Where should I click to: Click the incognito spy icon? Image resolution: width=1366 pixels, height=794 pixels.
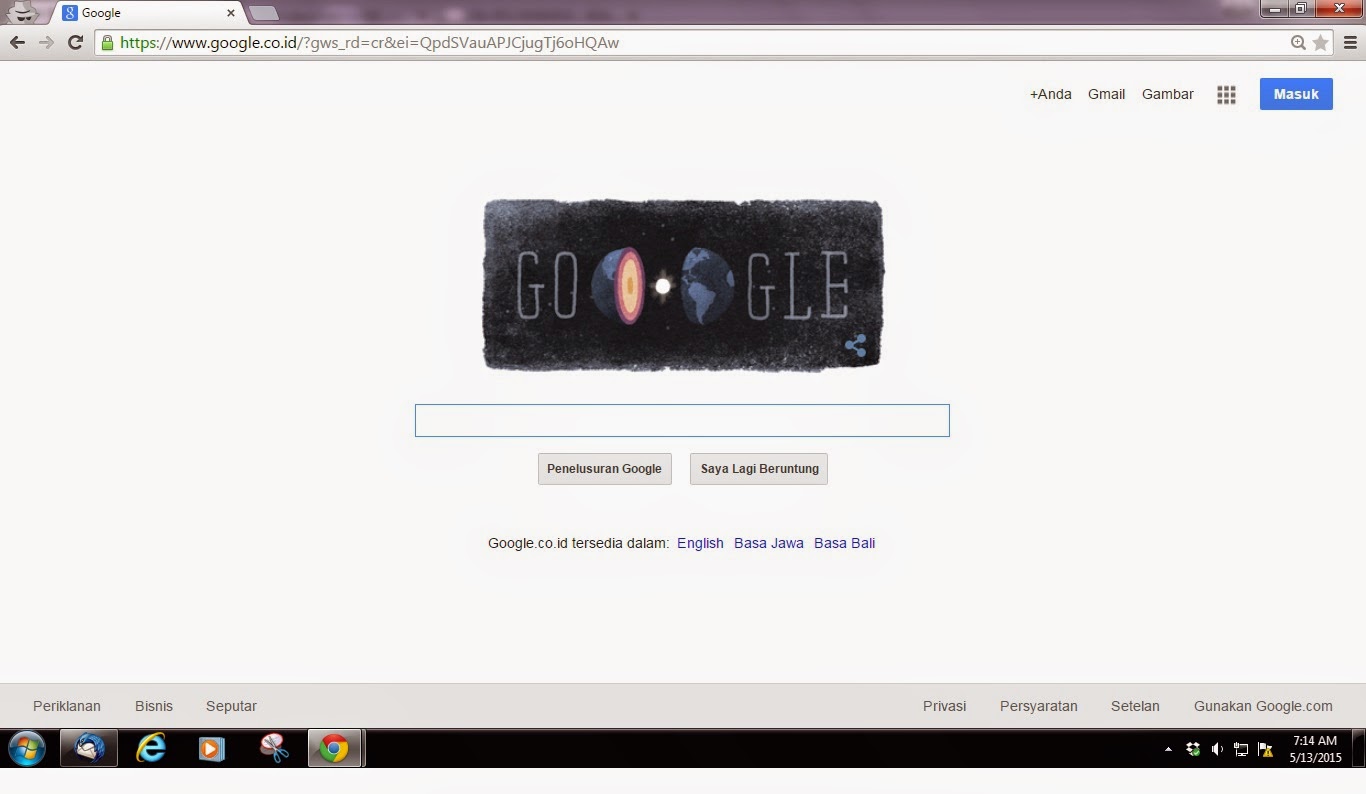coord(22,13)
